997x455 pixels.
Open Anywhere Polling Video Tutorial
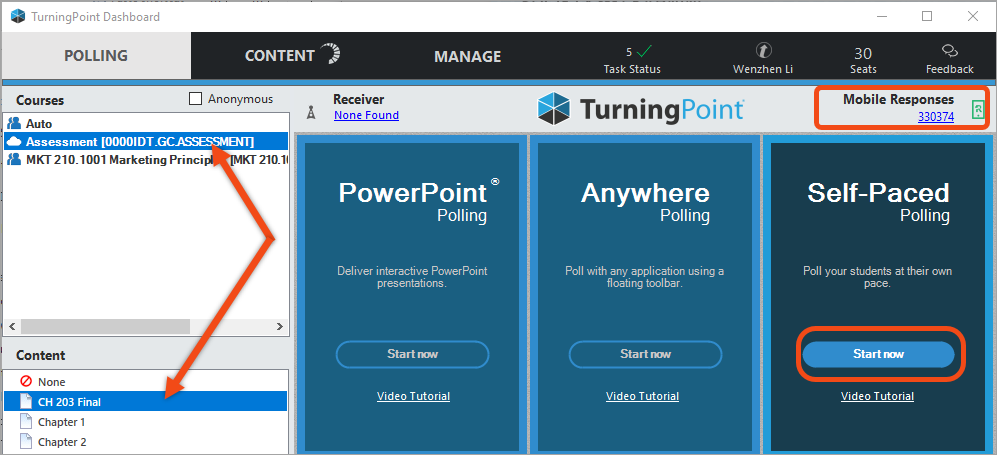coord(642,396)
